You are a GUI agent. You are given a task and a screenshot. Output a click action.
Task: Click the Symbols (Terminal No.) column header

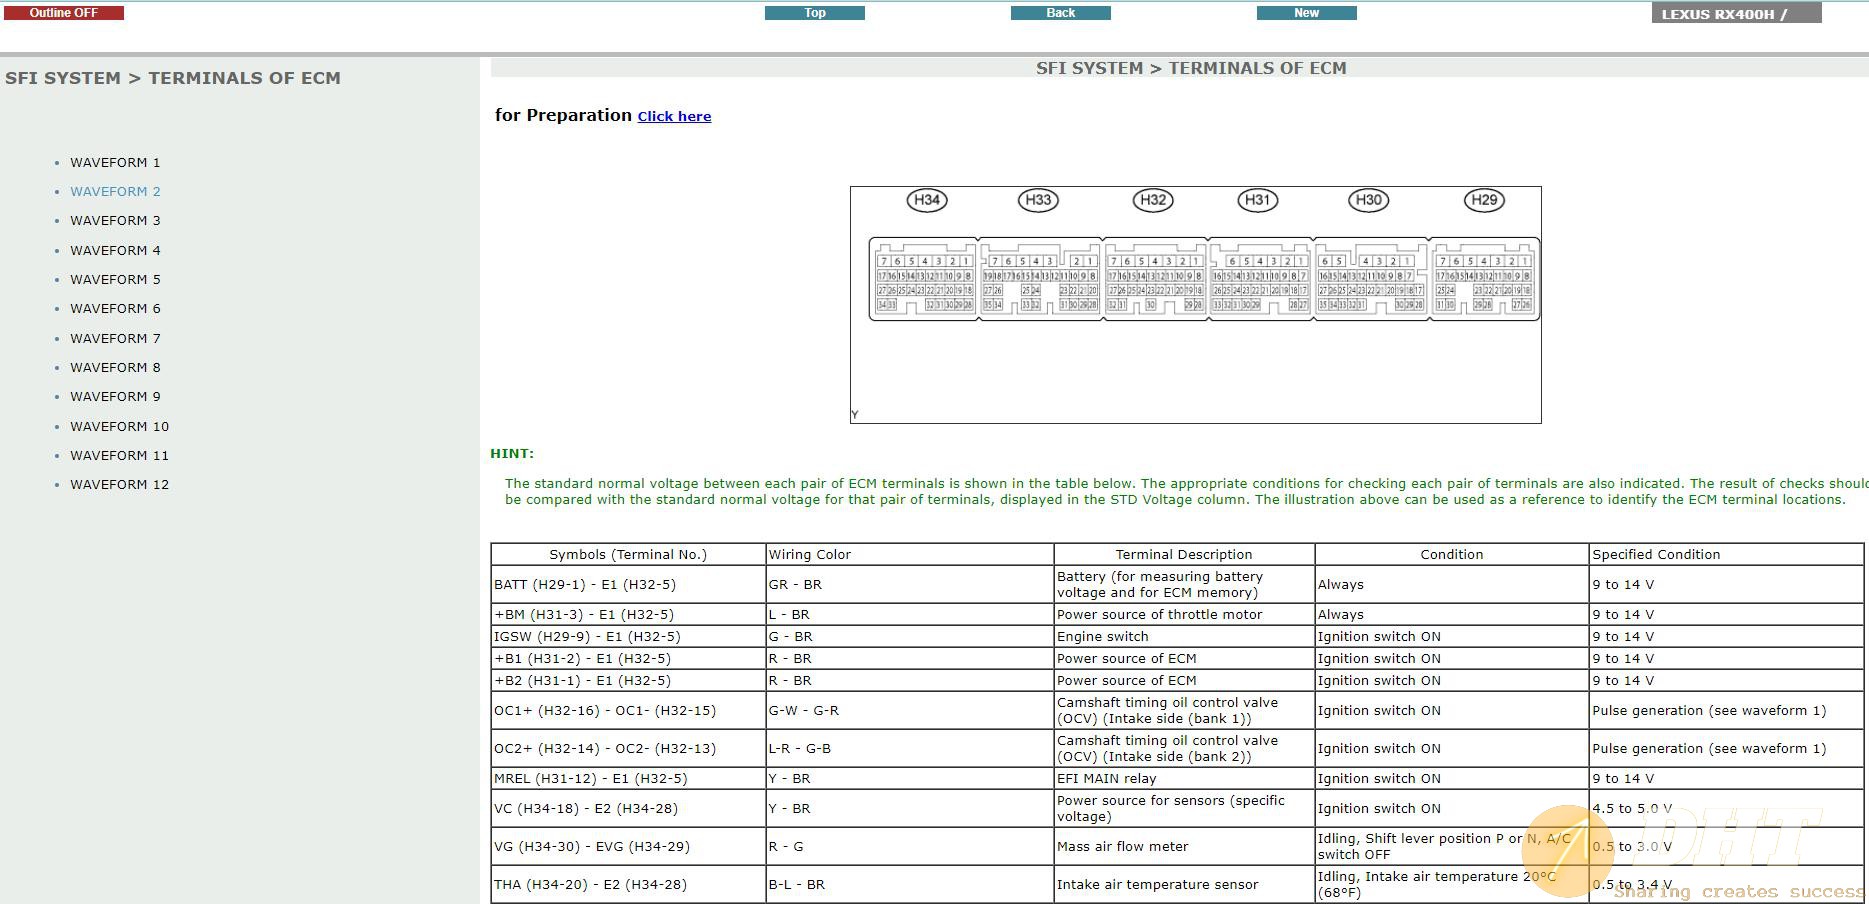pyautogui.click(x=628, y=554)
